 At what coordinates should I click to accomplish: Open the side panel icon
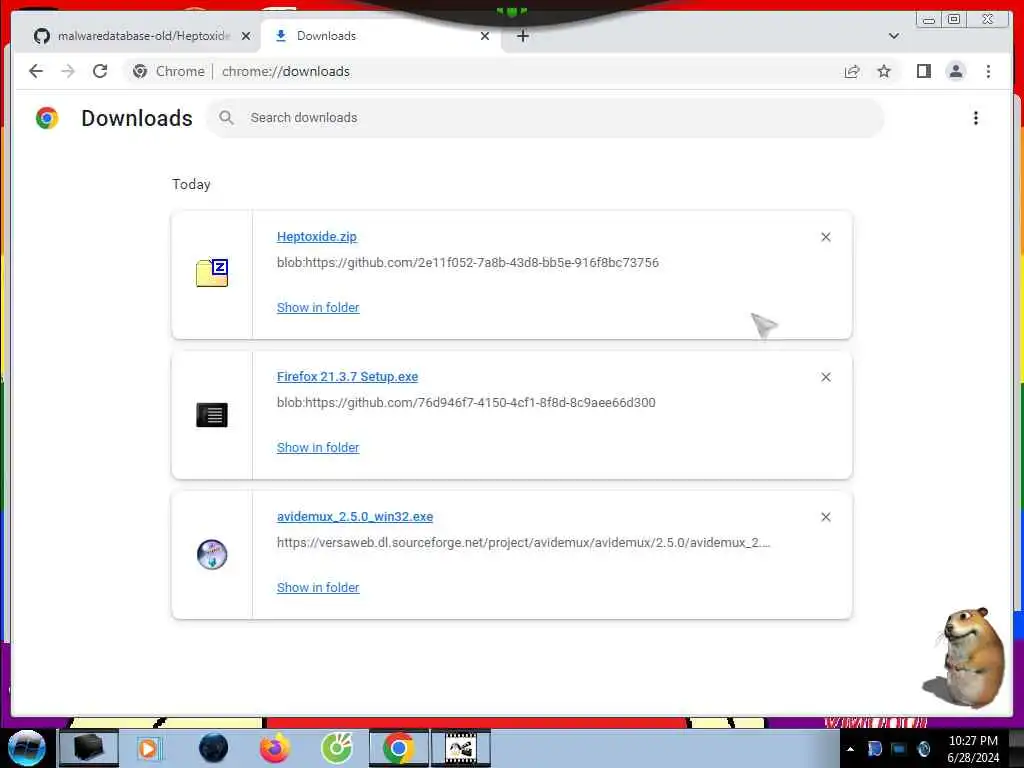tap(923, 71)
